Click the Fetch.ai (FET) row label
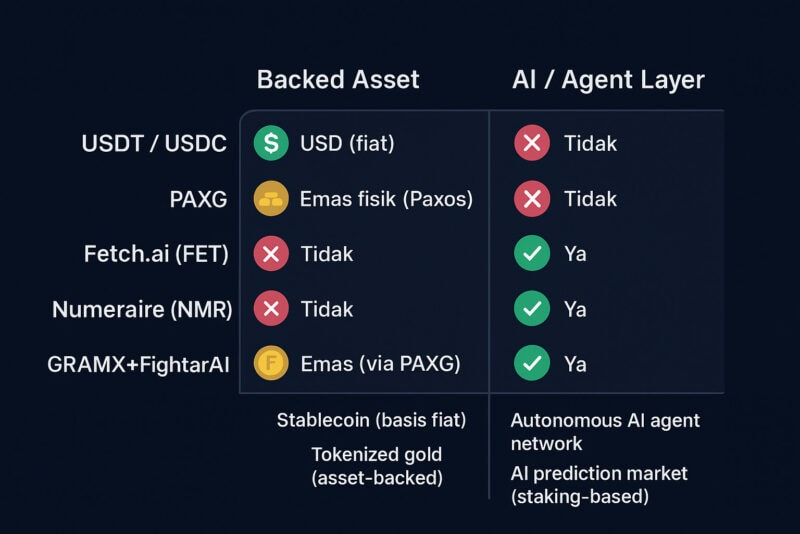 pyautogui.click(x=156, y=254)
